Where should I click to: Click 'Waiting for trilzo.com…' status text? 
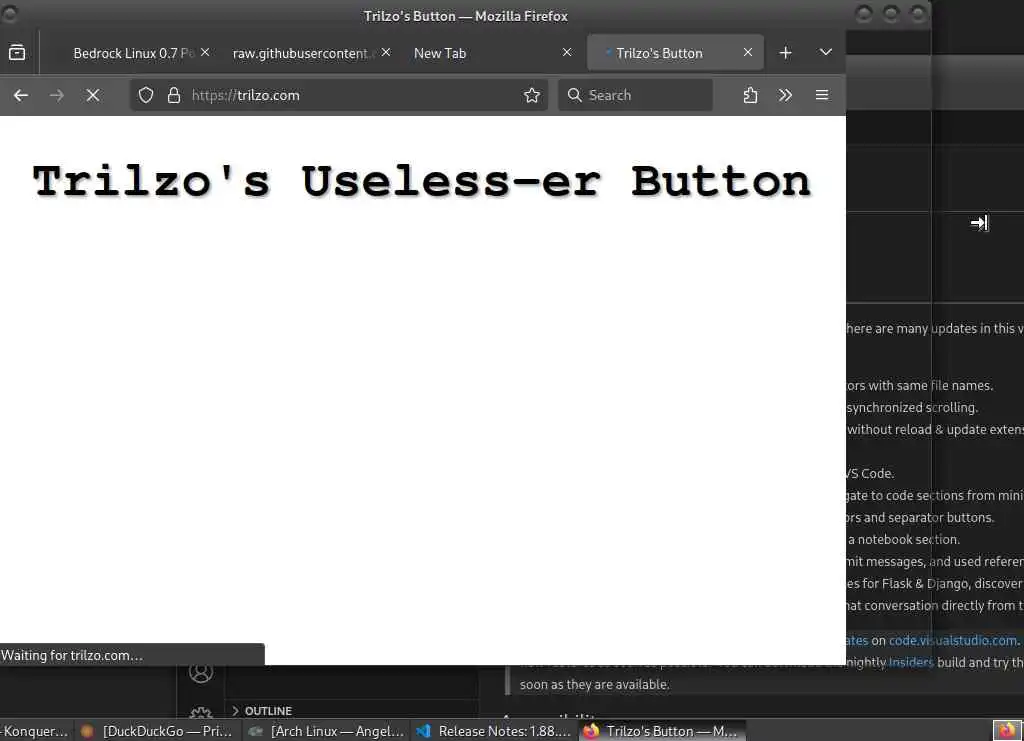click(72, 655)
